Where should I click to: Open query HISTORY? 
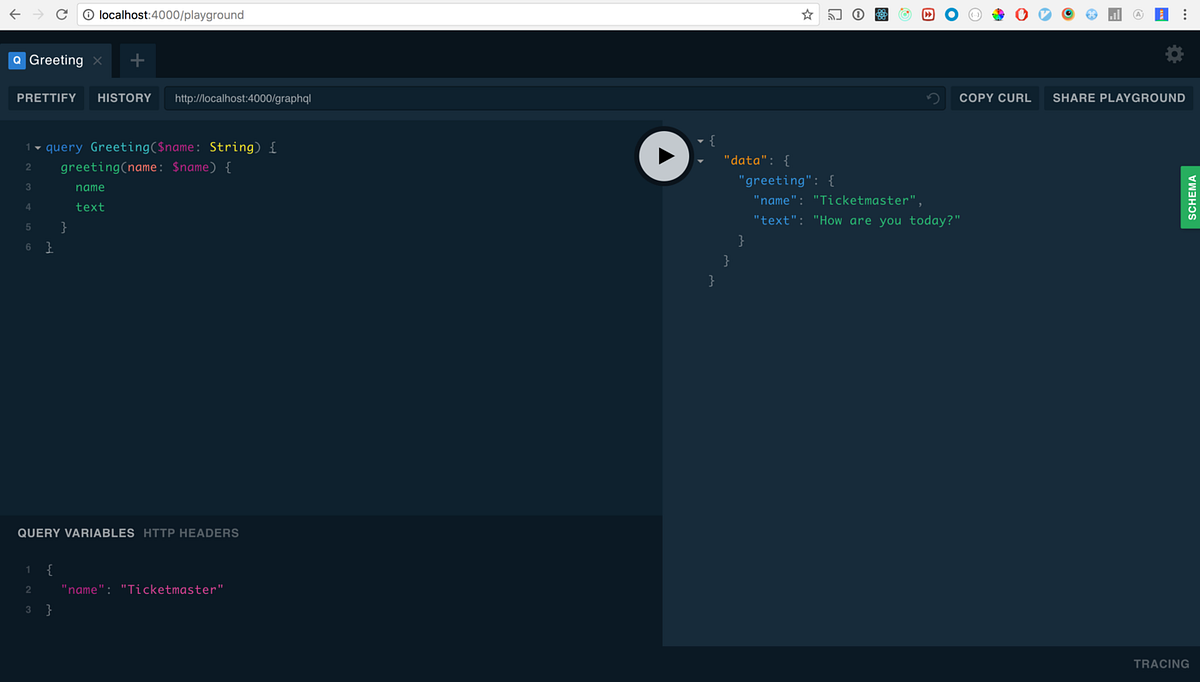[x=123, y=98]
